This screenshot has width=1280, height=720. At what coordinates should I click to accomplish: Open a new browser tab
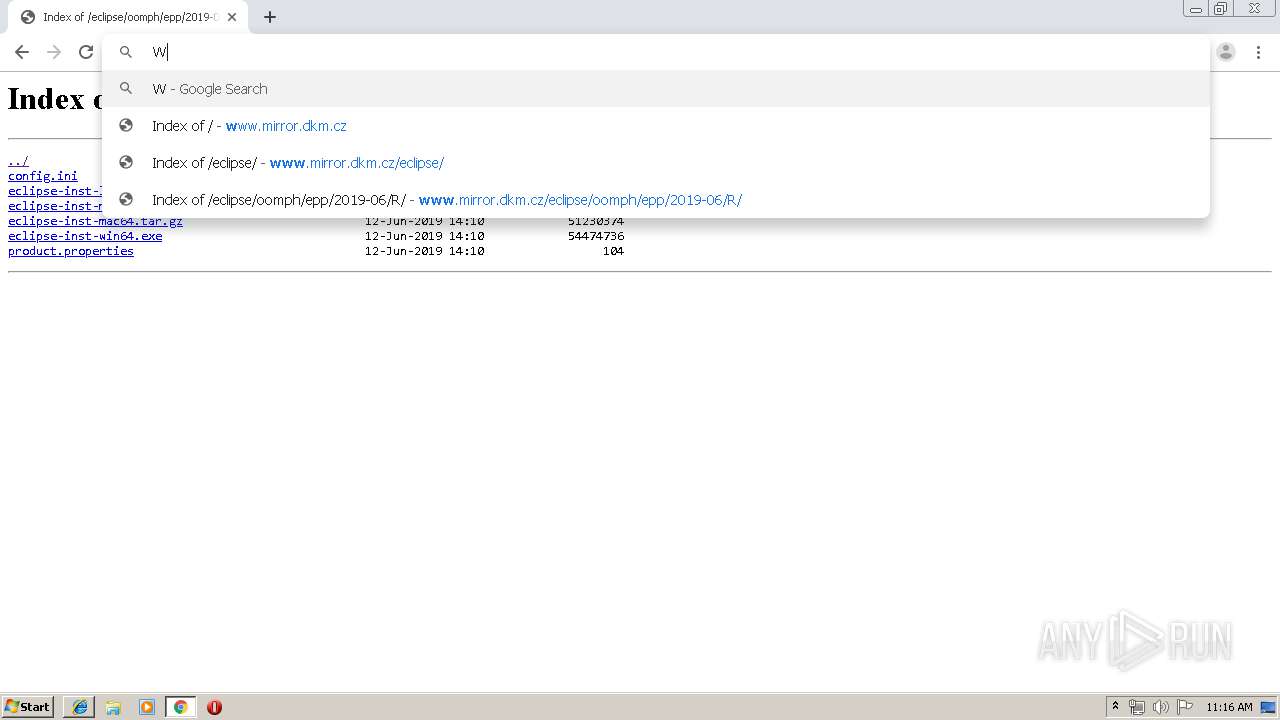[x=270, y=17]
